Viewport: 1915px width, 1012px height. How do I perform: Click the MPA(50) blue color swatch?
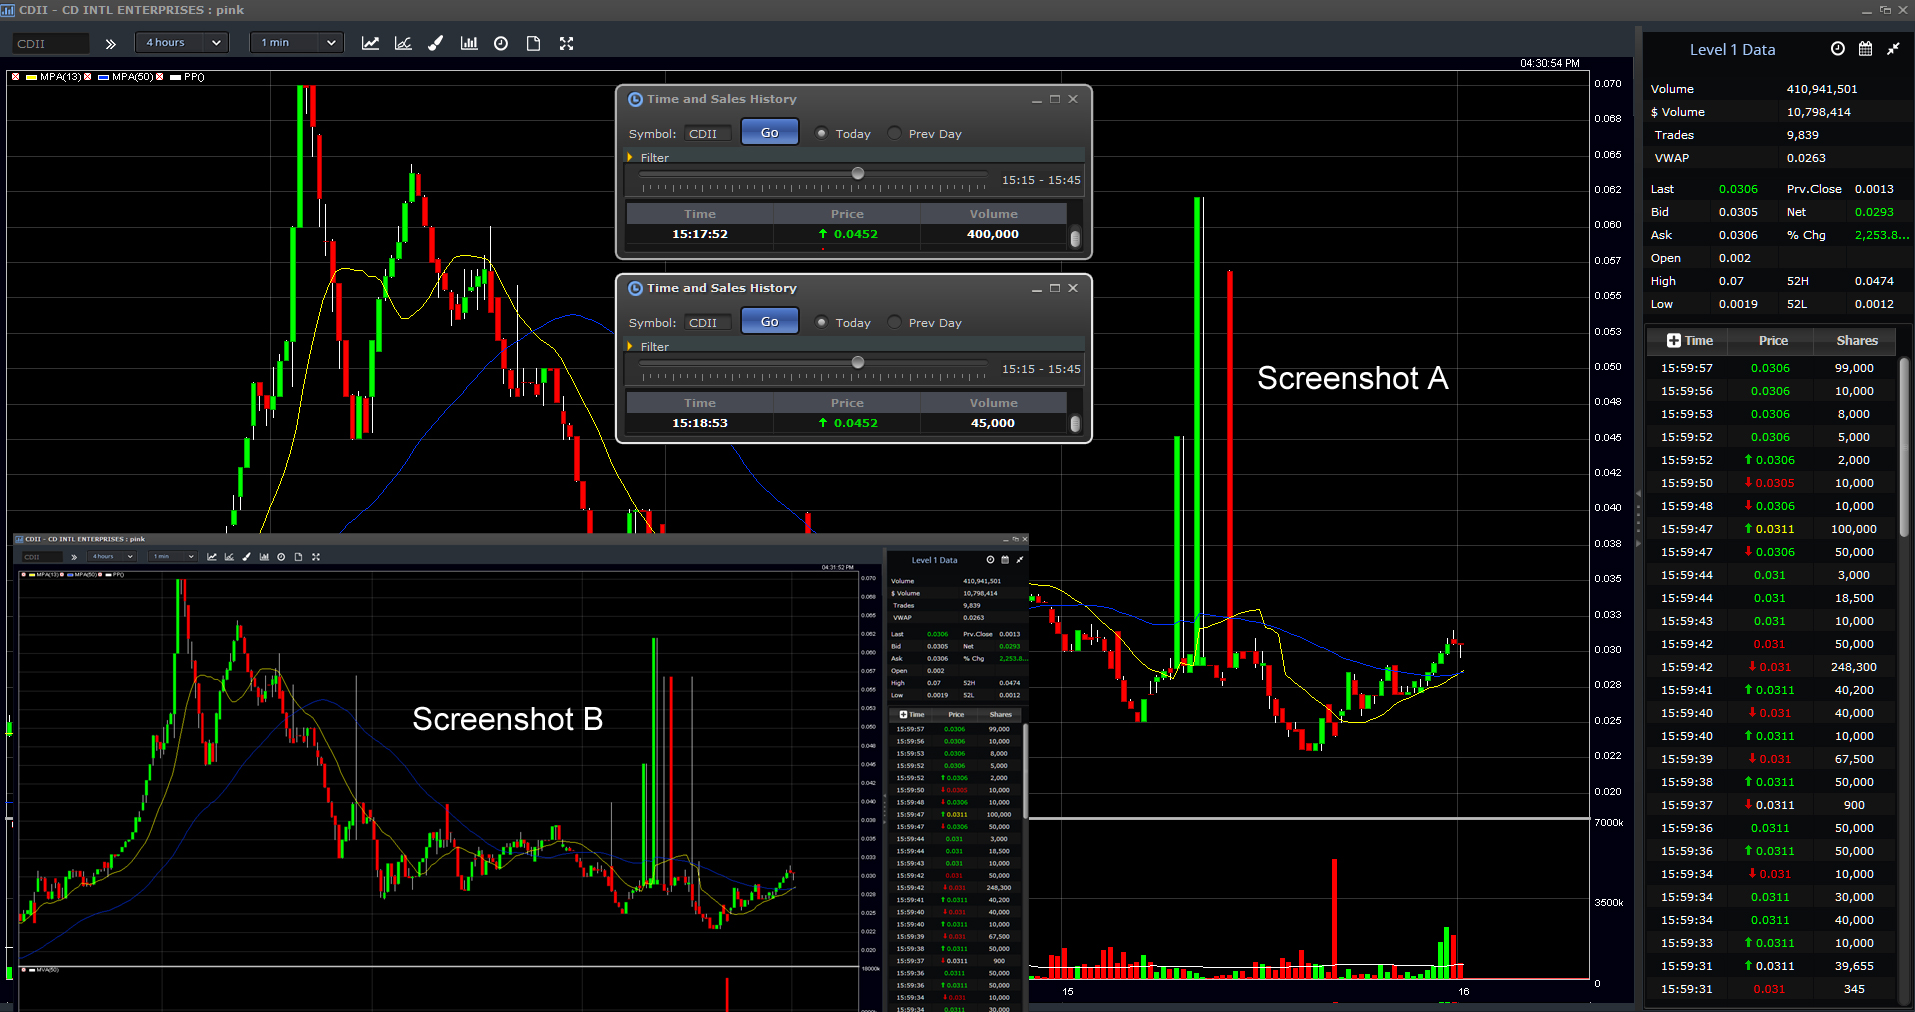pyautogui.click(x=104, y=77)
